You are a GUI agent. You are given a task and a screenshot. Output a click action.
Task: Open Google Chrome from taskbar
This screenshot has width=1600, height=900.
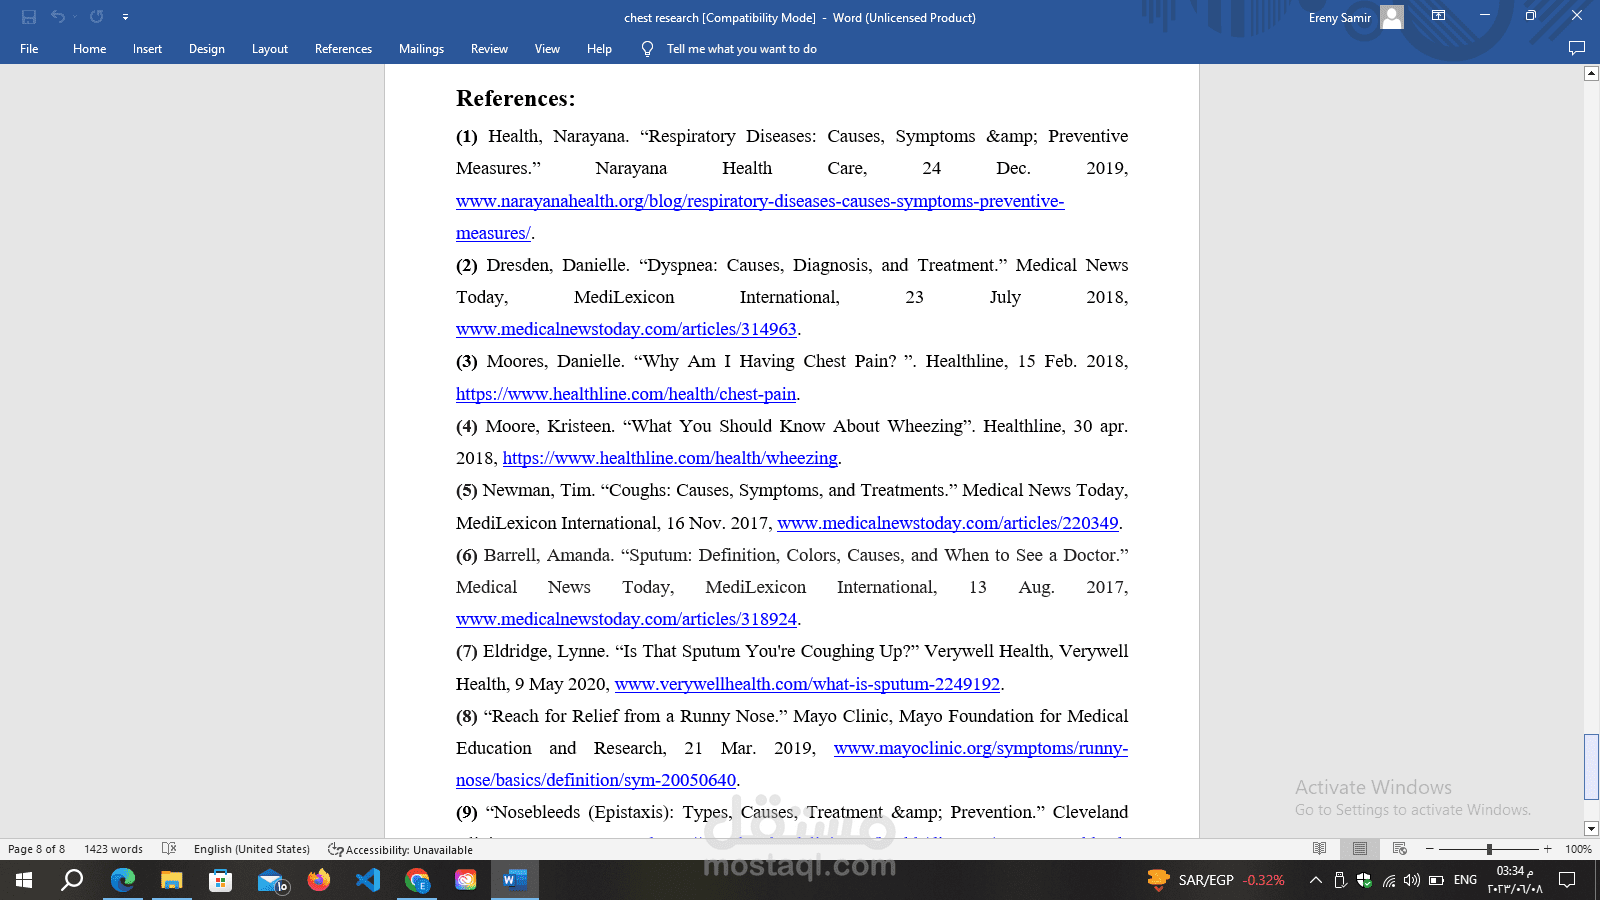tap(417, 880)
